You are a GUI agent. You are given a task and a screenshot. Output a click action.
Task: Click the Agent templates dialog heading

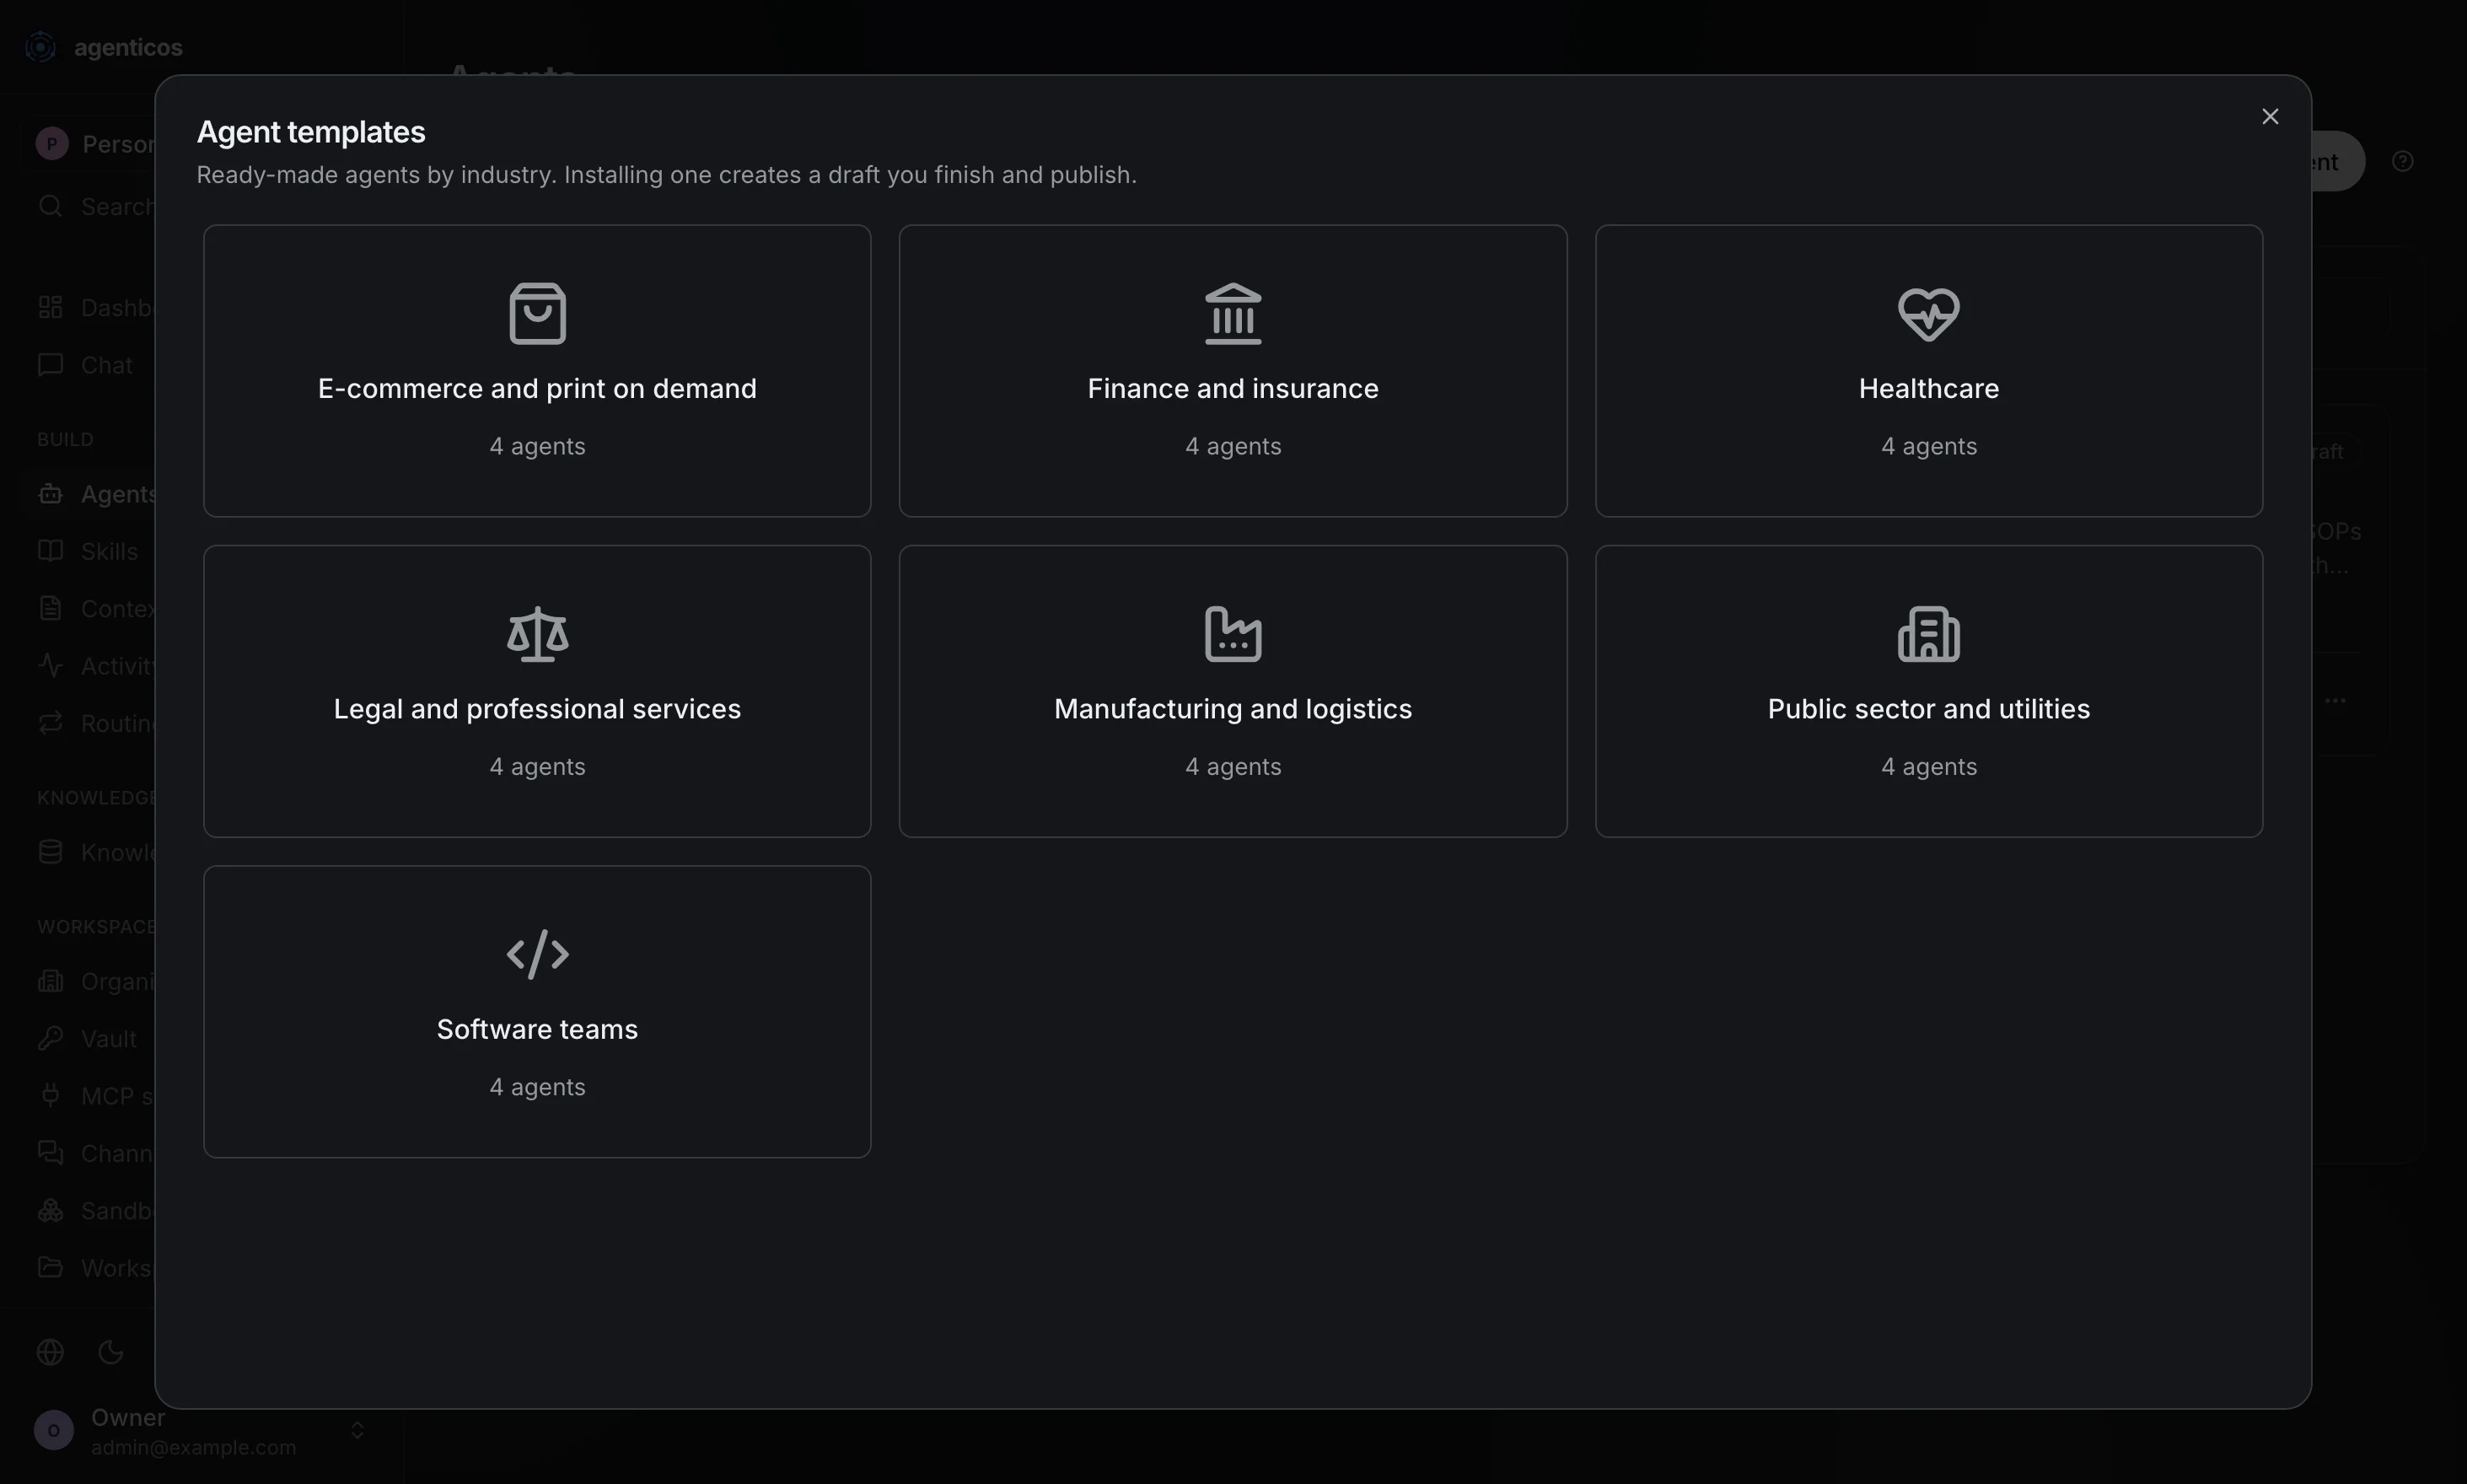[311, 132]
